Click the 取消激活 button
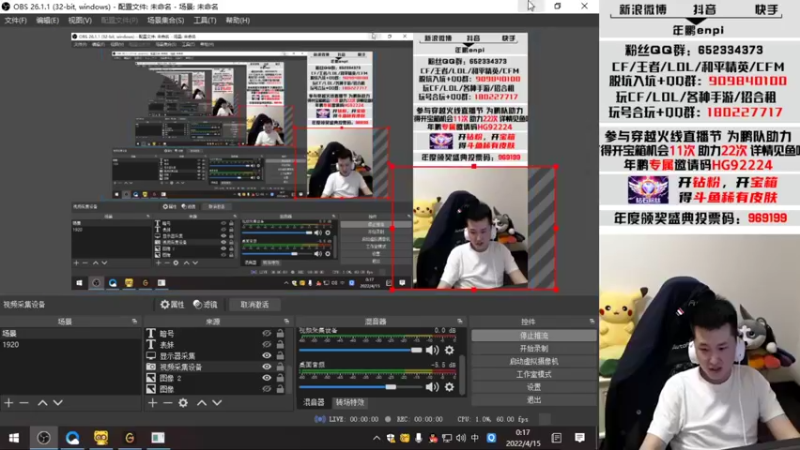This screenshot has height=450, width=800. click(255, 305)
